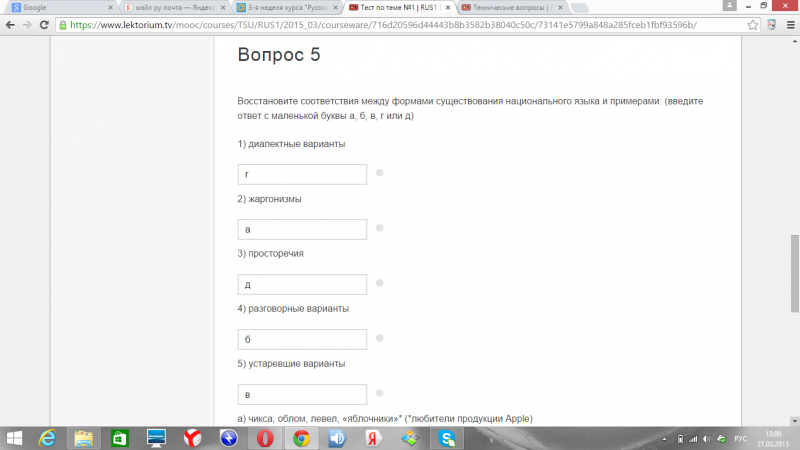Minimize the Chrome window
Image resolution: width=800 pixels, height=450 pixels.
point(748,6)
